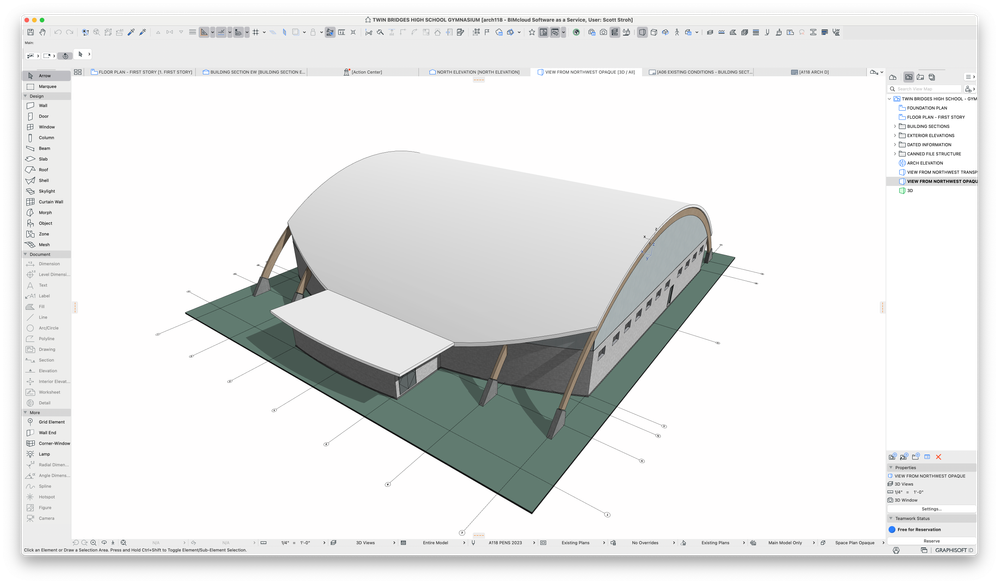Toggle the grid snap button in toolbar
The width and height of the screenshot is (999, 584).
[x=256, y=32]
